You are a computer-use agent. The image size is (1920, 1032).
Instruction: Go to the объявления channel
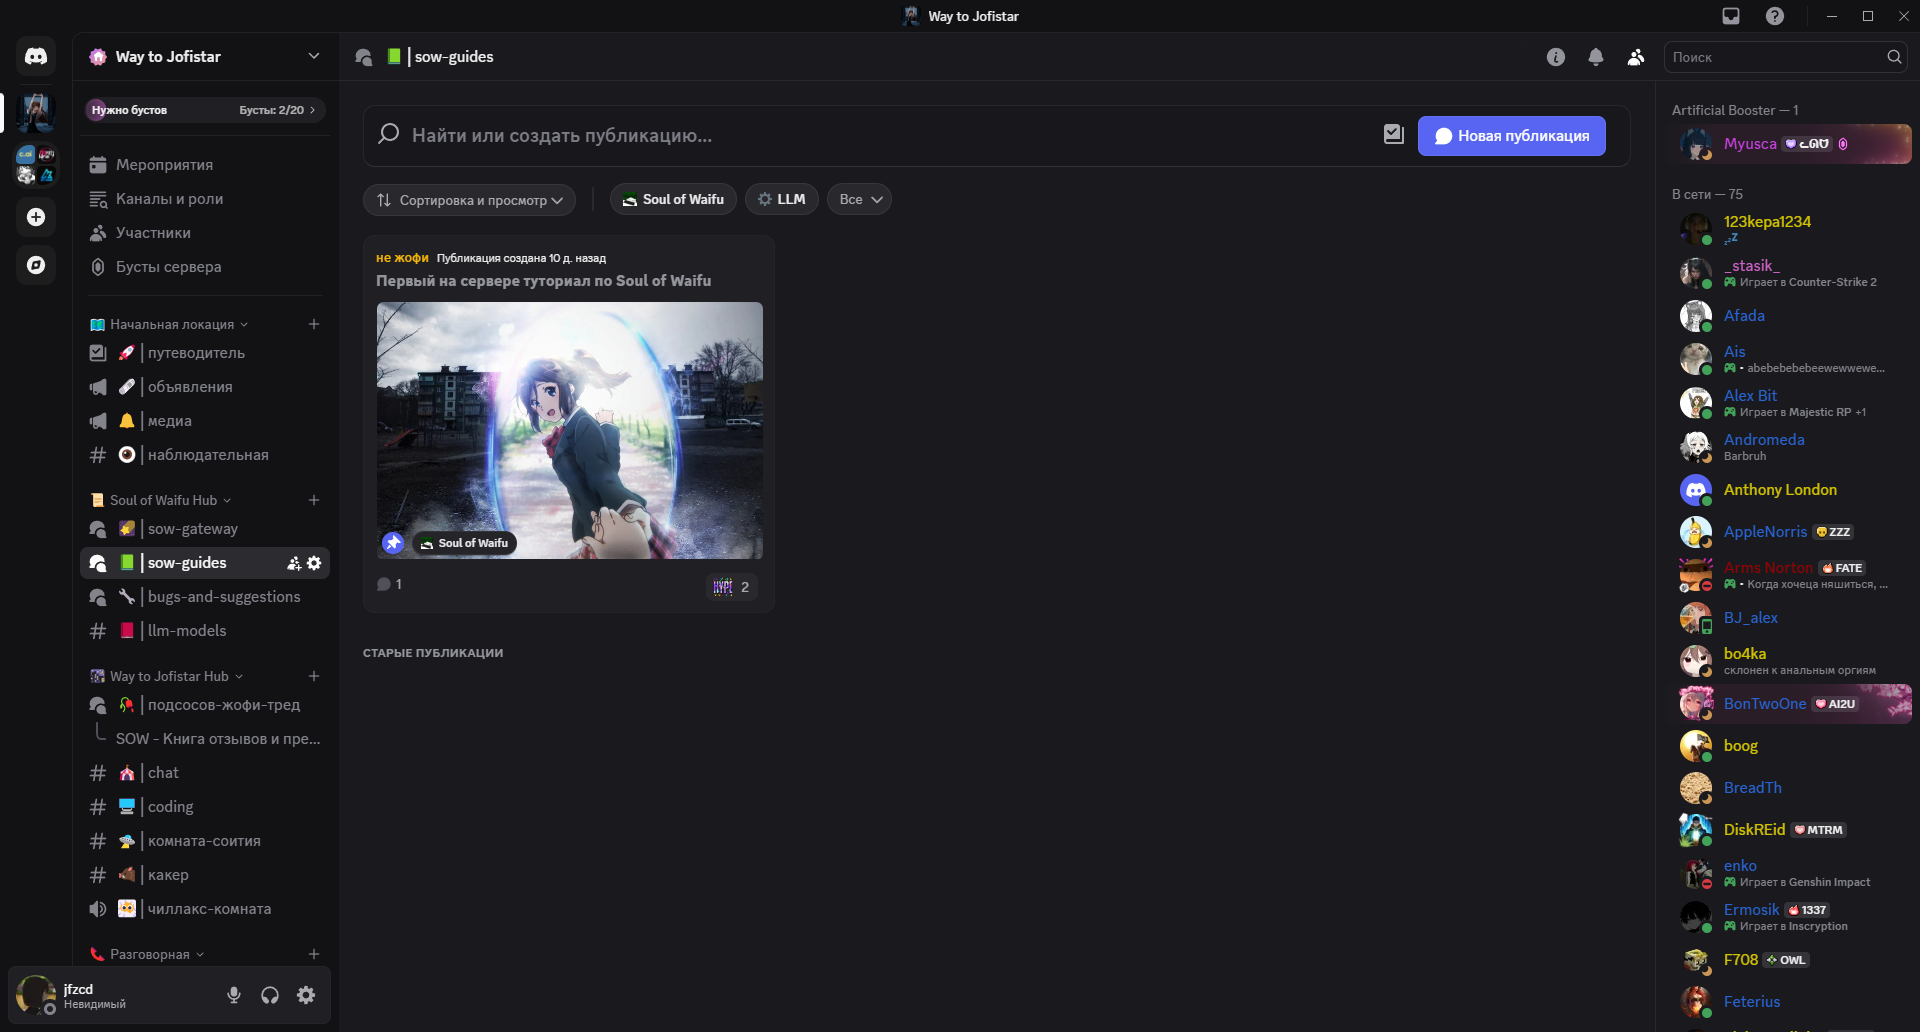205,387
